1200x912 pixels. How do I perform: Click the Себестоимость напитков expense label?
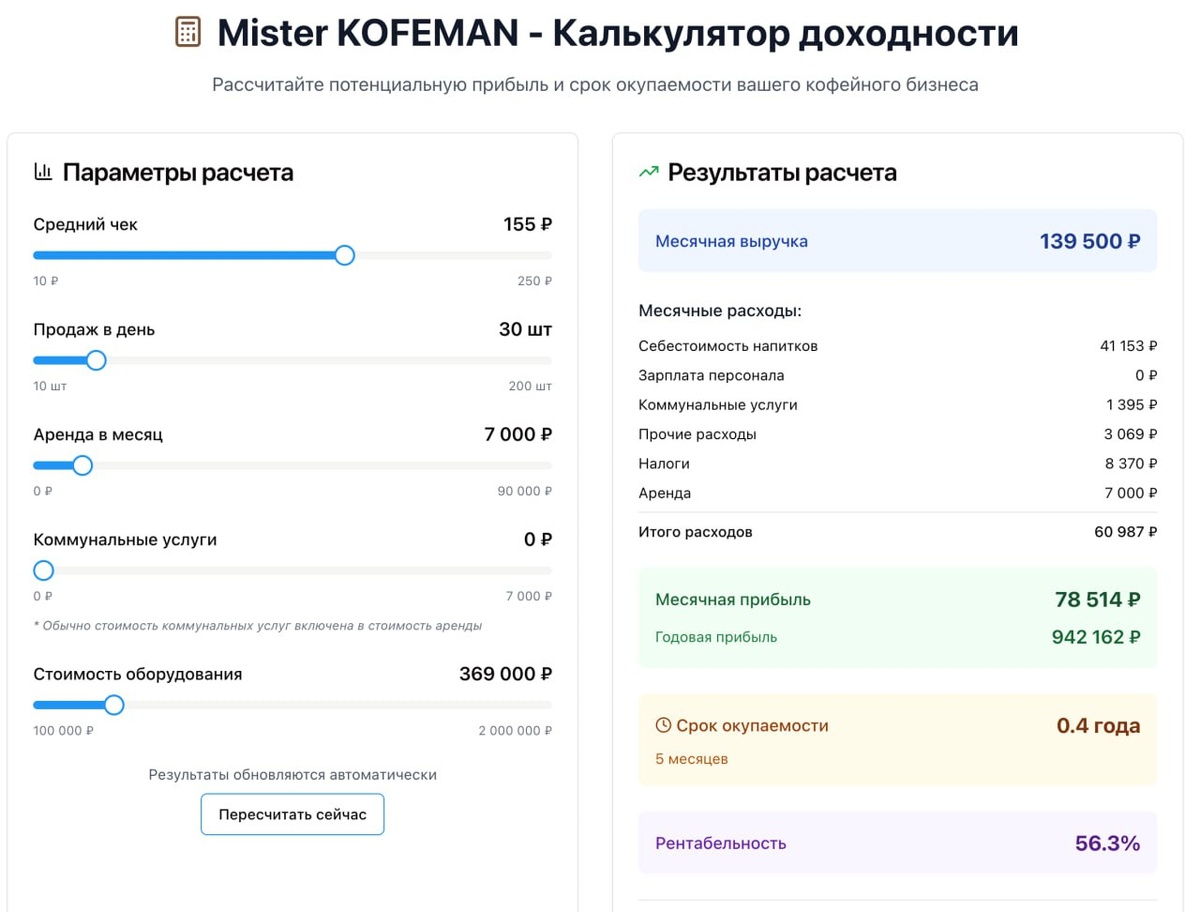point(728,346)
